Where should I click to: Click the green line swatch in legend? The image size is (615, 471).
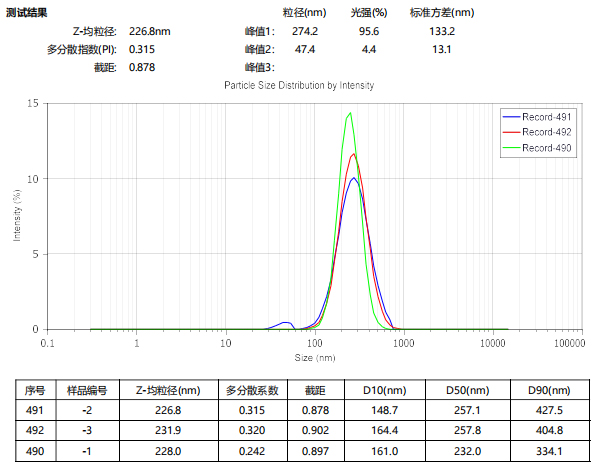tap(511, 148)
